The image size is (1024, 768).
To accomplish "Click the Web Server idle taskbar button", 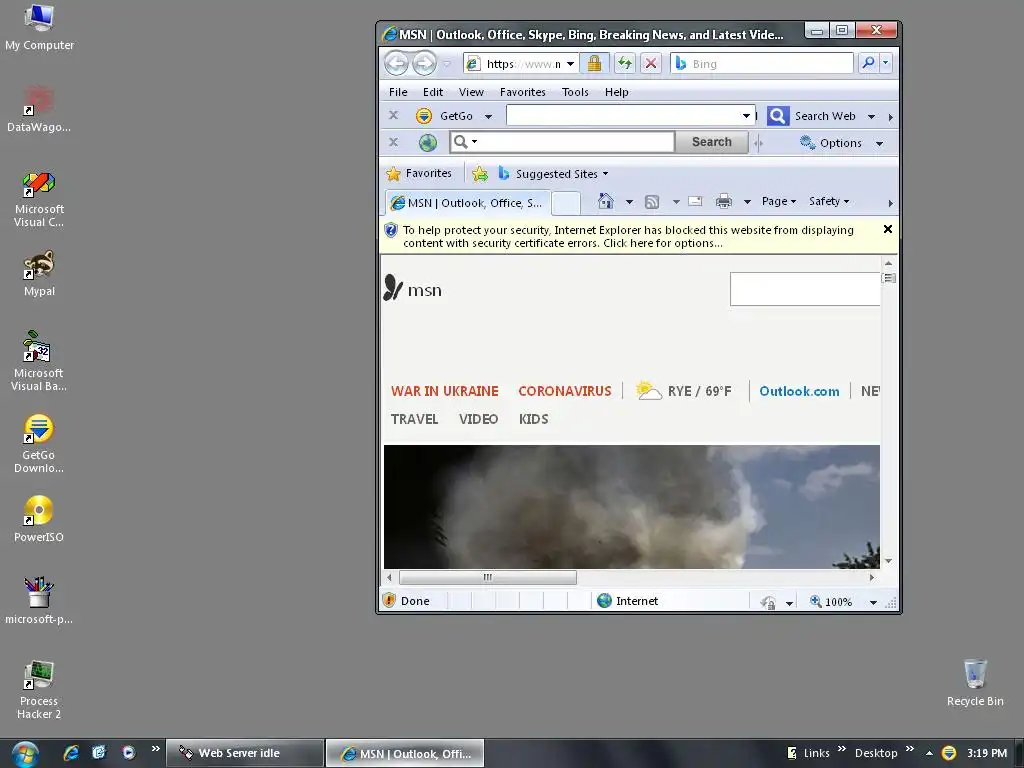I will [x=245, y=753].
